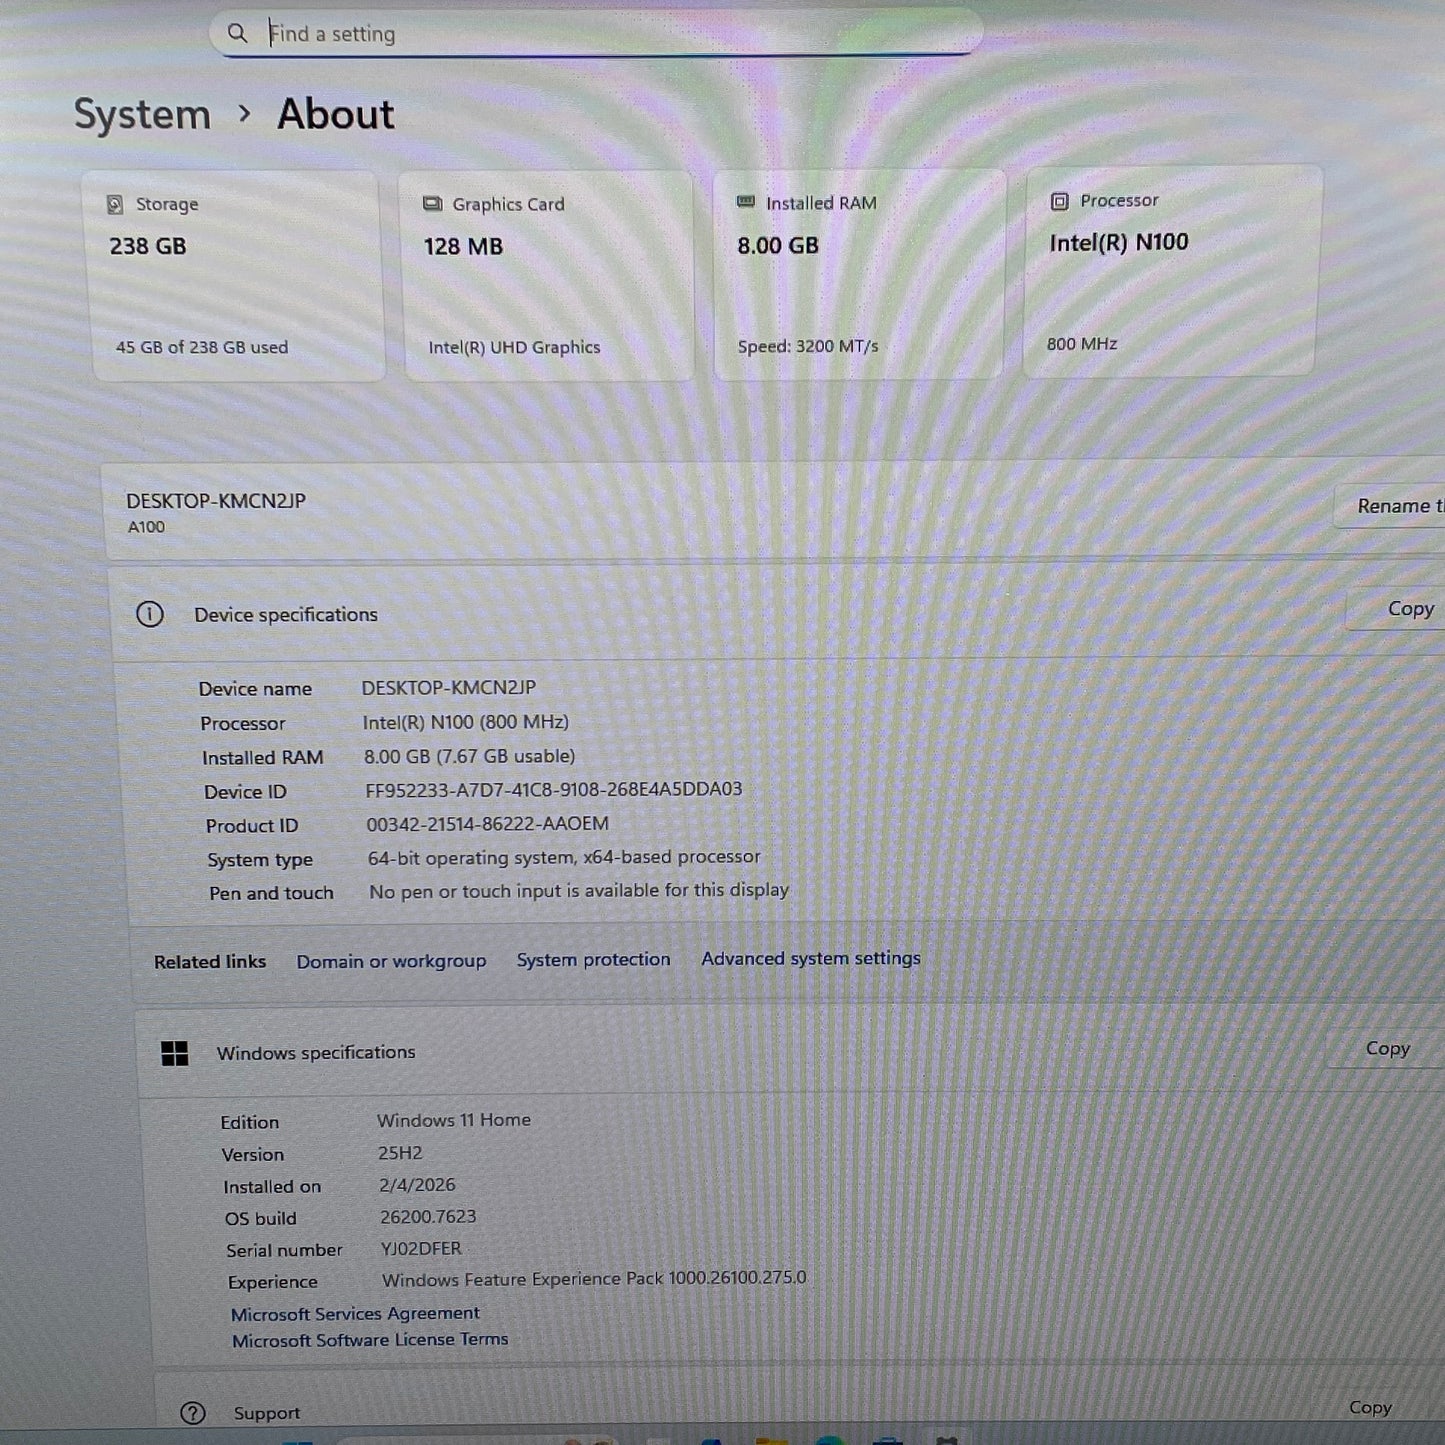
Task: Click the Installed on 2/4/2026 value
Action: [x=417, y=1185]
